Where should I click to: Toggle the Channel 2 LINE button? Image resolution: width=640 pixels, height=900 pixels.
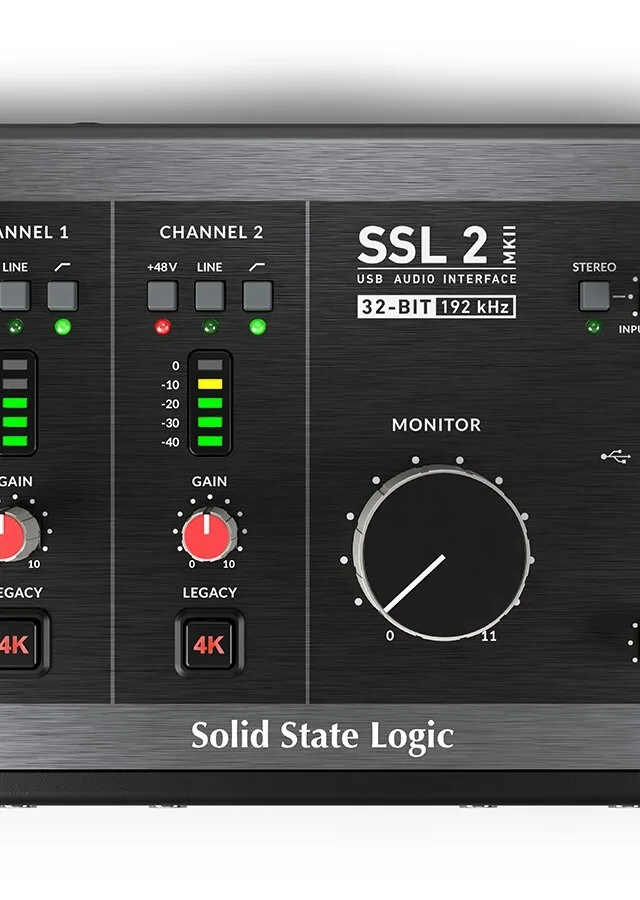[x=210, y=296]
